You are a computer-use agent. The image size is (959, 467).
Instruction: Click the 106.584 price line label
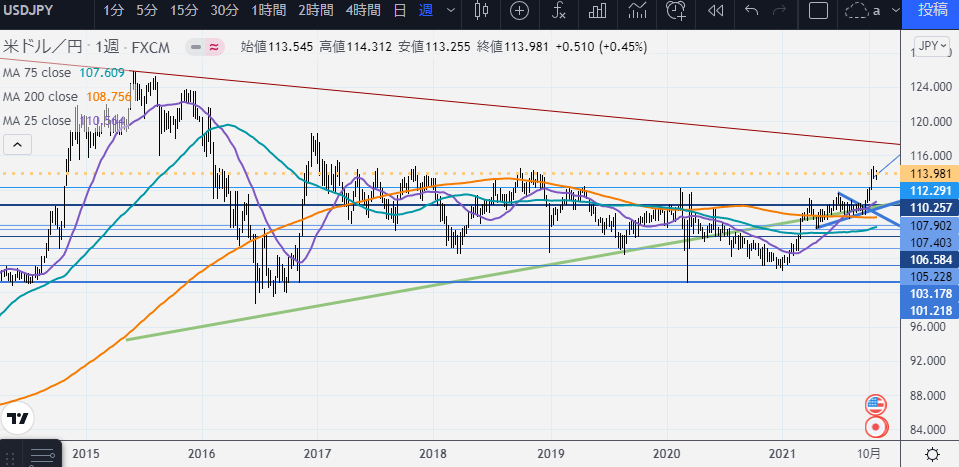930,260
